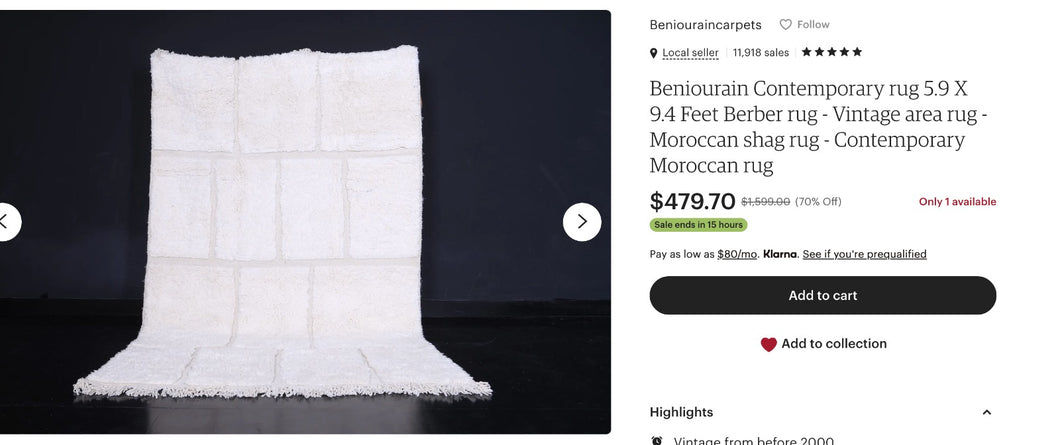Image resolution: width=1060 pixels, height=445 pixels.
Task: Click the Beniourain Contemporary rug listing title
Action: click(818, 127)
